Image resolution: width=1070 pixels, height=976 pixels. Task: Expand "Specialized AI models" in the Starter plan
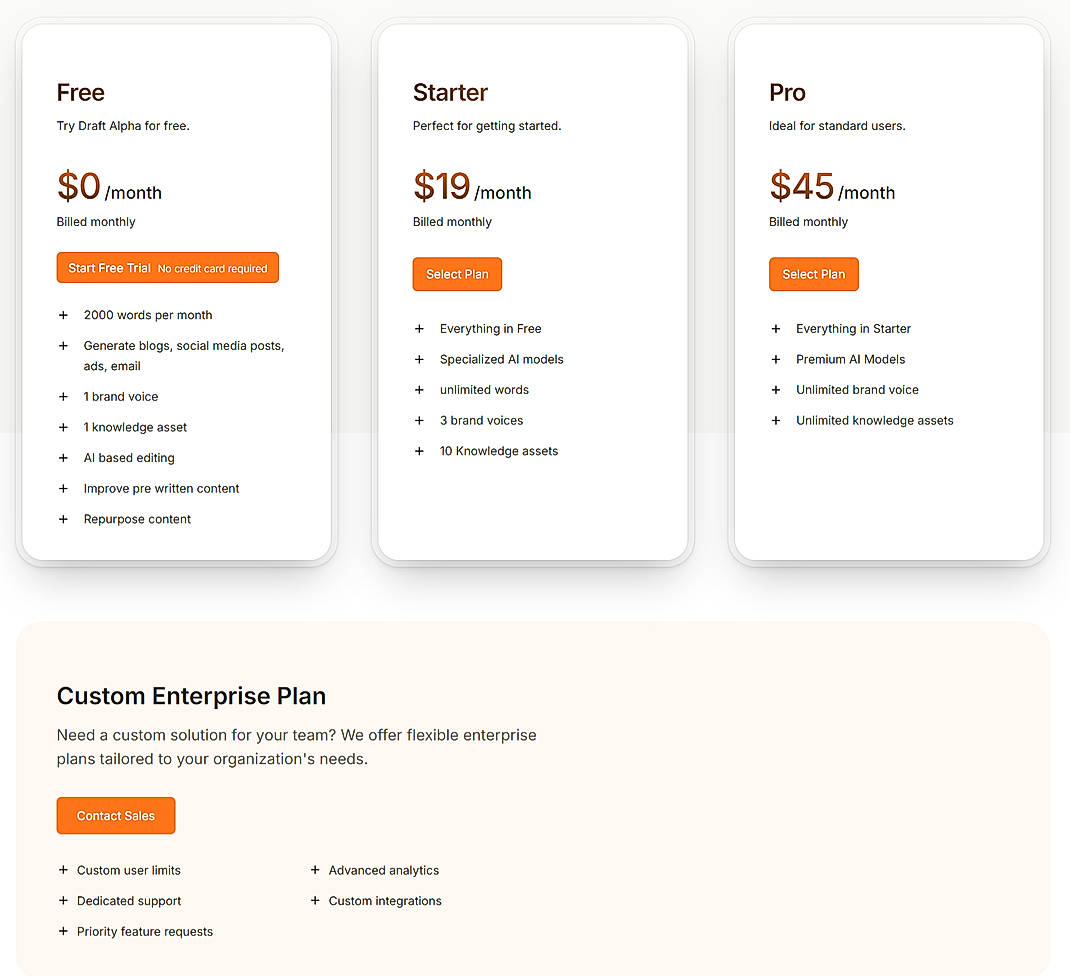[x=419, y=359]
